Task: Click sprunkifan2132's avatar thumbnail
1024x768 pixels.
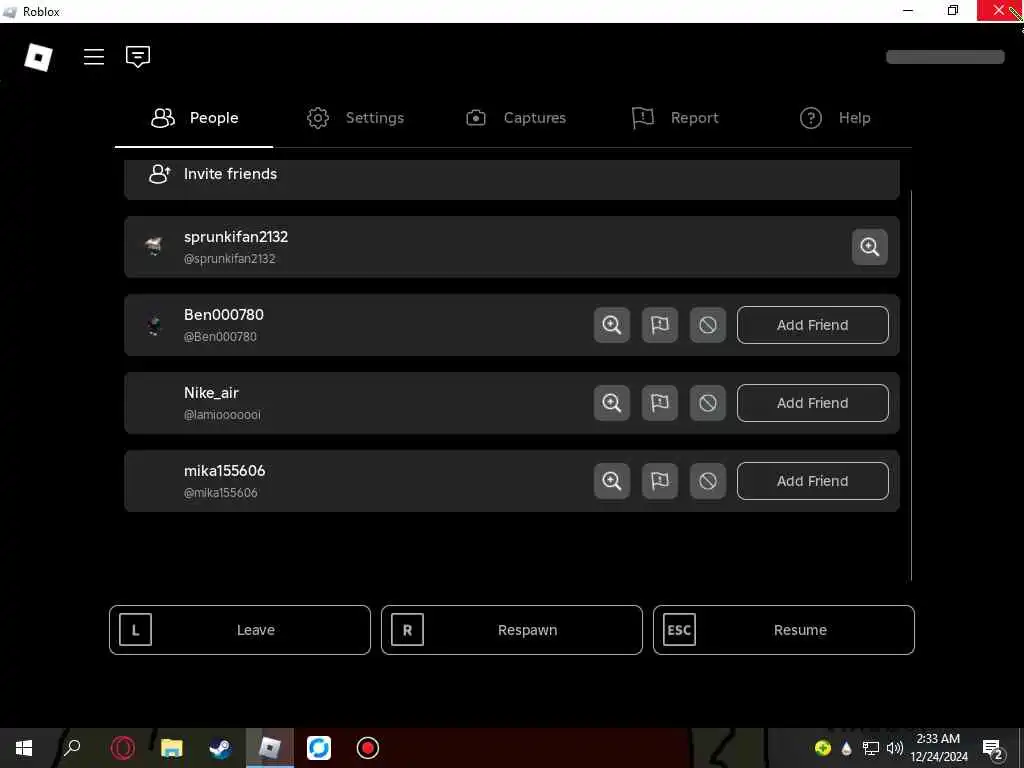Action: click(154, 246)
